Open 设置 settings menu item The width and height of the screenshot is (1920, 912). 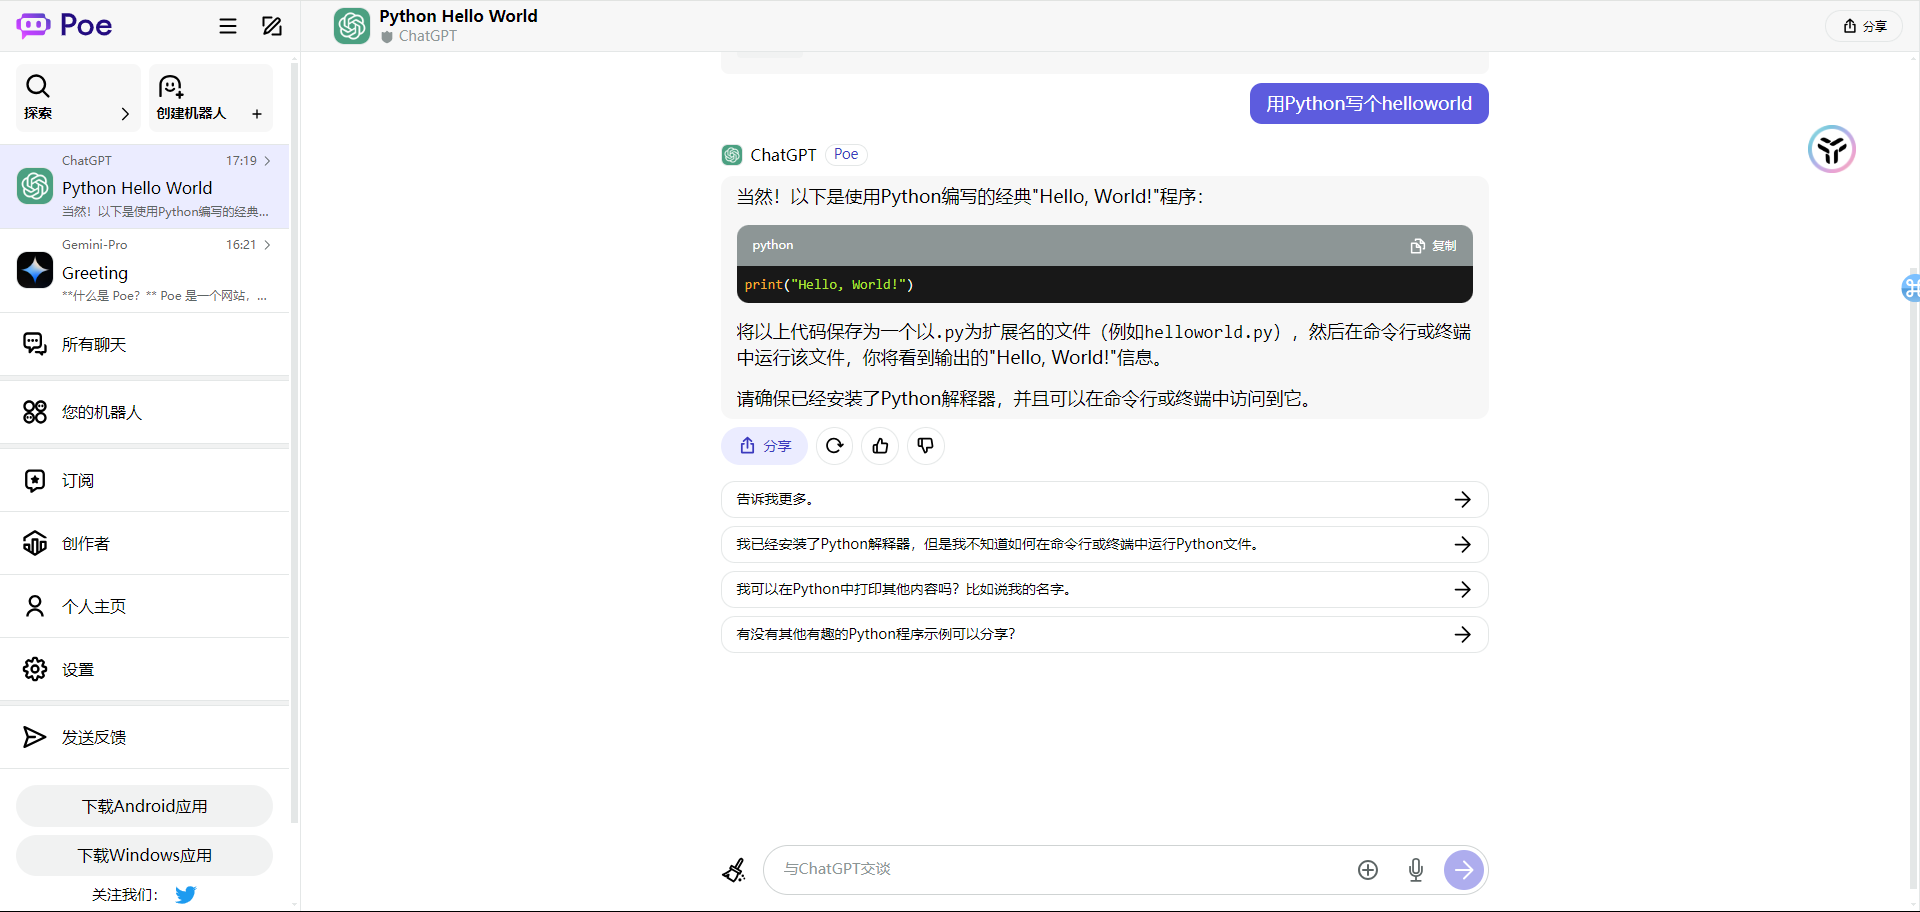[78, 669]
